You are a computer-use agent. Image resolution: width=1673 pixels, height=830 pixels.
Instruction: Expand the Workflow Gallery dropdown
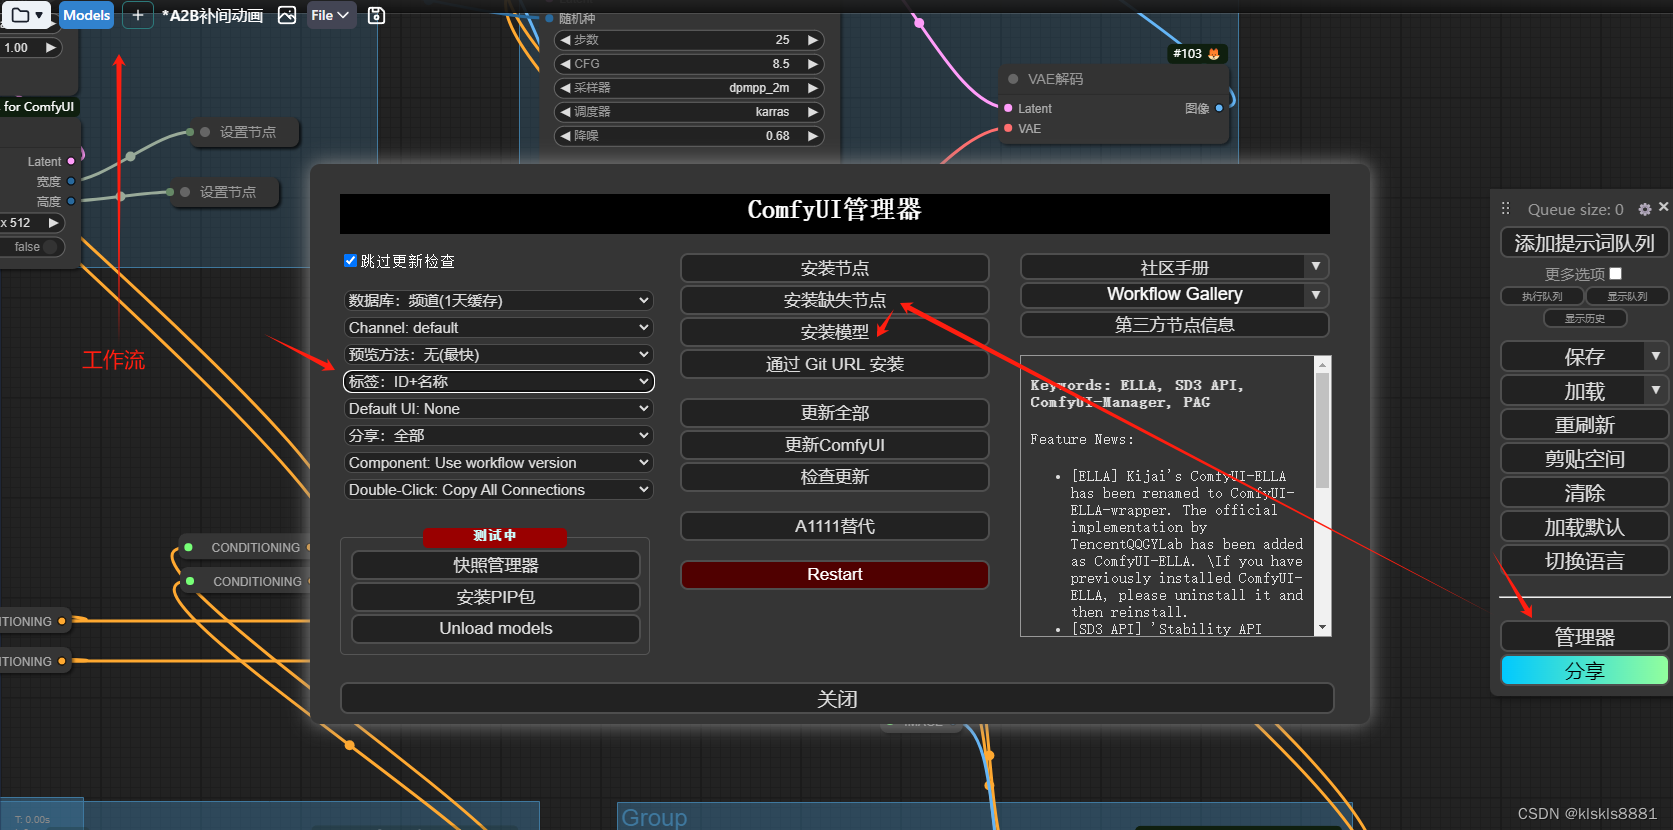(1316, 295)
